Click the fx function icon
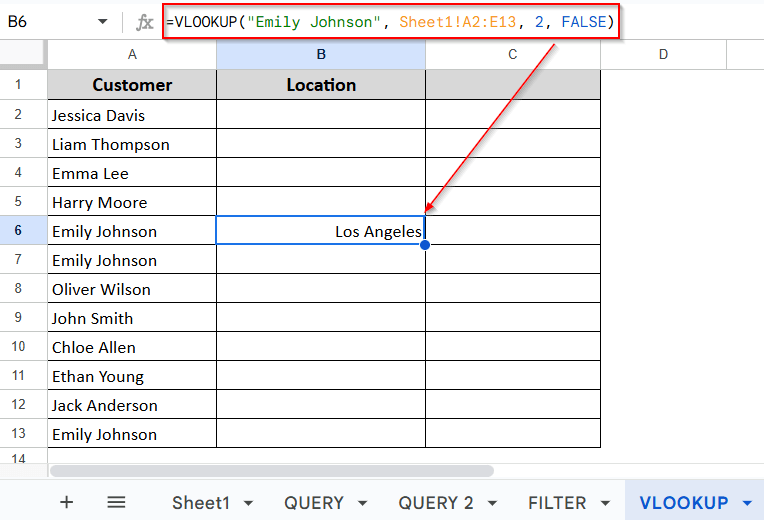The width and height of the screenshot is (764, 520). (144, 22)
